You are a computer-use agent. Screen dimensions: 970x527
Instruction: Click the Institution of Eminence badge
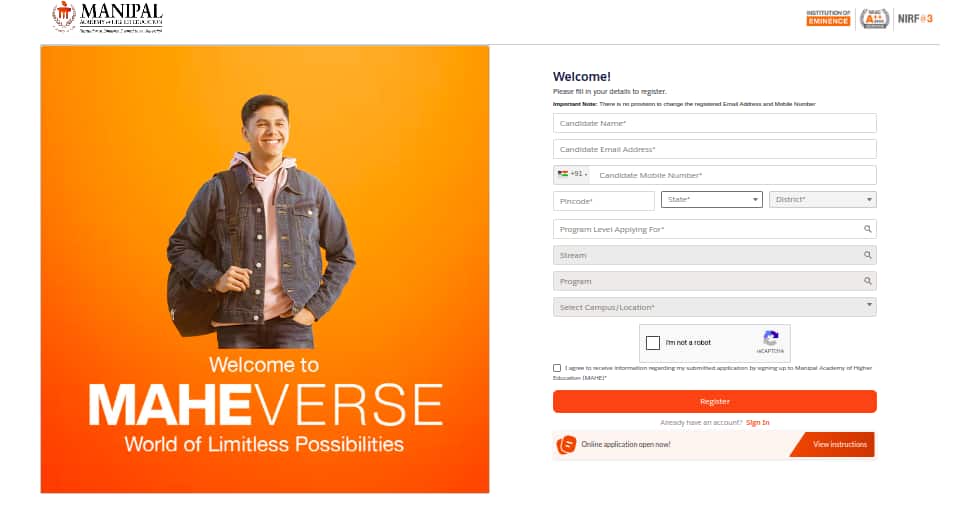[828, 18]
